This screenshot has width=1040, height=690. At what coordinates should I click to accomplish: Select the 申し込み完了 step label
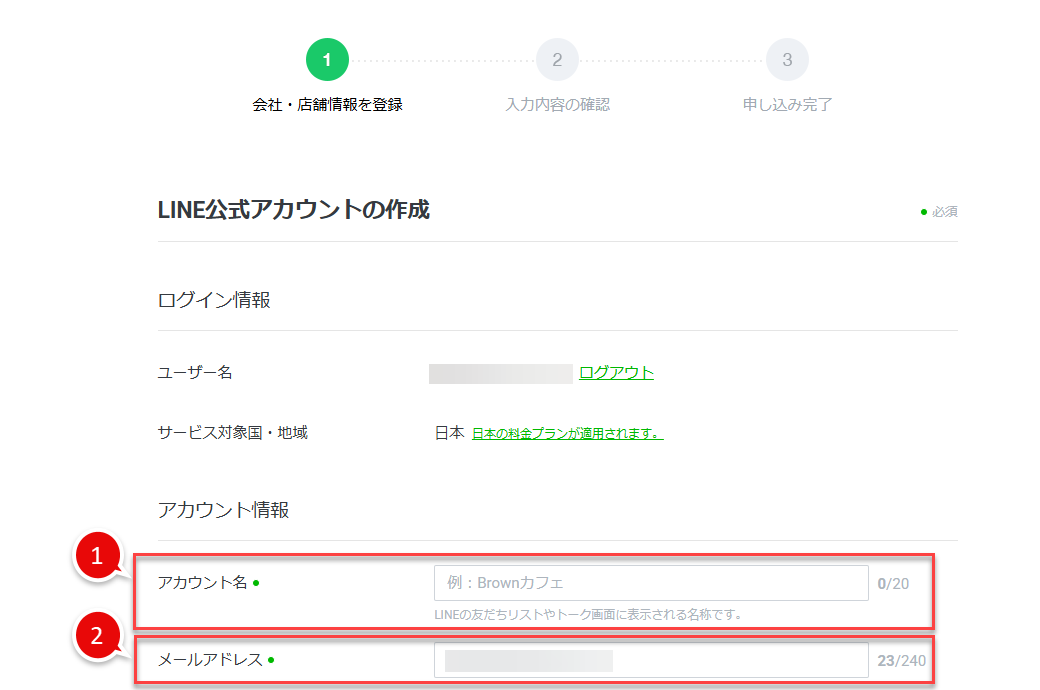(787, 104)
